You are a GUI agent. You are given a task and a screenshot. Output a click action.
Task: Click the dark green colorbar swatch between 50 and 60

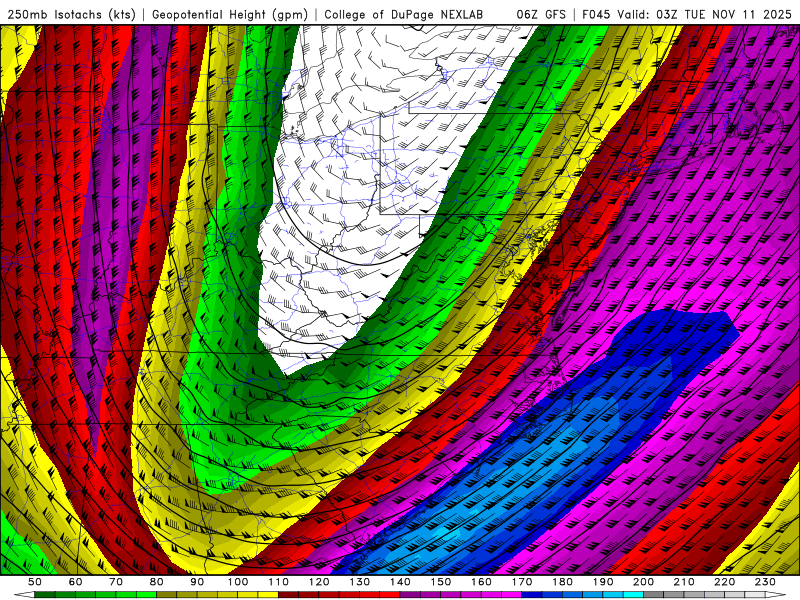coord(45,595)
